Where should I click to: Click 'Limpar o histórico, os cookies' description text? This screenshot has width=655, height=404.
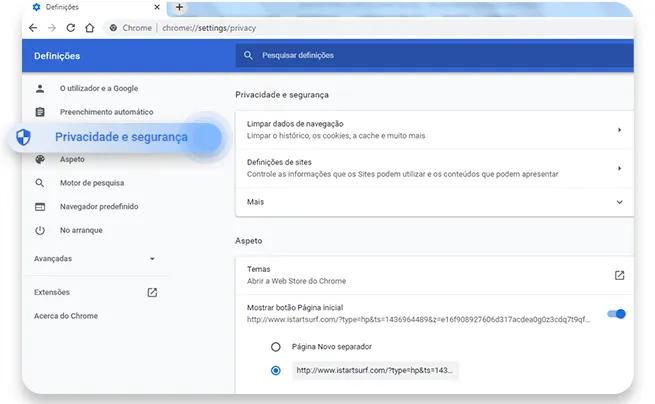pos(336,136)
